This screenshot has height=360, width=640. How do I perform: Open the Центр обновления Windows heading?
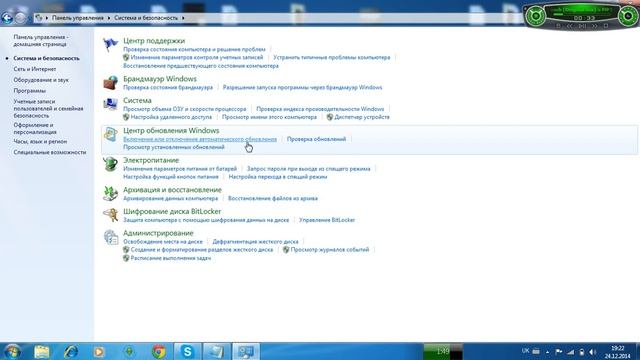coord(171,131)
